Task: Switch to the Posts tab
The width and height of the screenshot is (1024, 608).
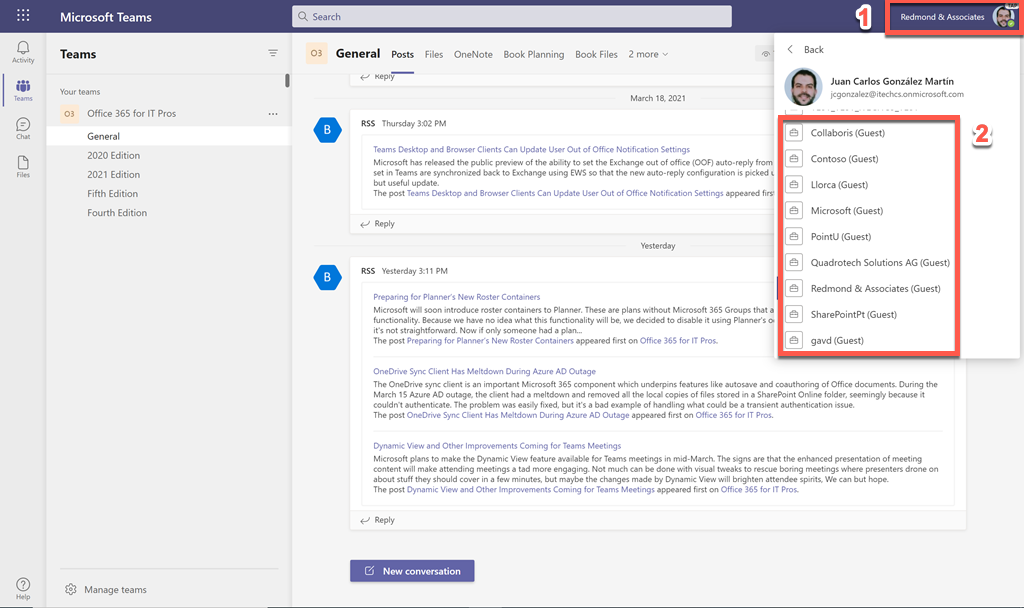Action: [x=402, y=54]
